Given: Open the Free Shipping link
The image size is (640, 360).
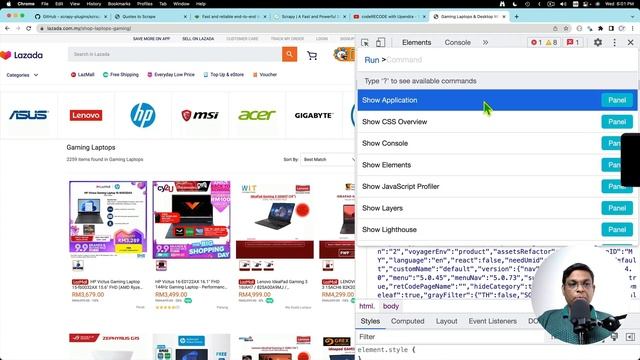Looking at the screenshot, I should [x=121, y=75].
